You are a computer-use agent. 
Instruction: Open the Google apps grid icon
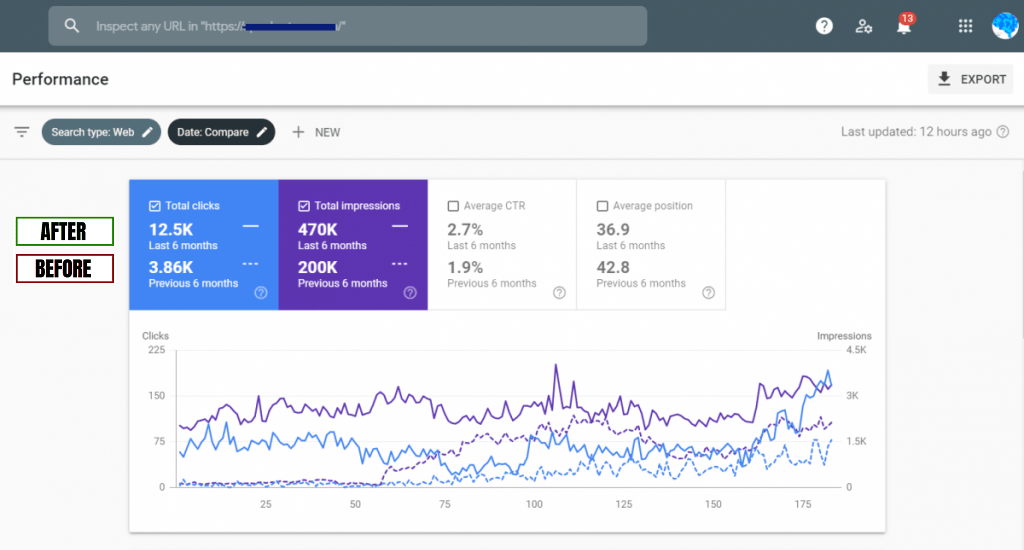[x=965, y=26]
